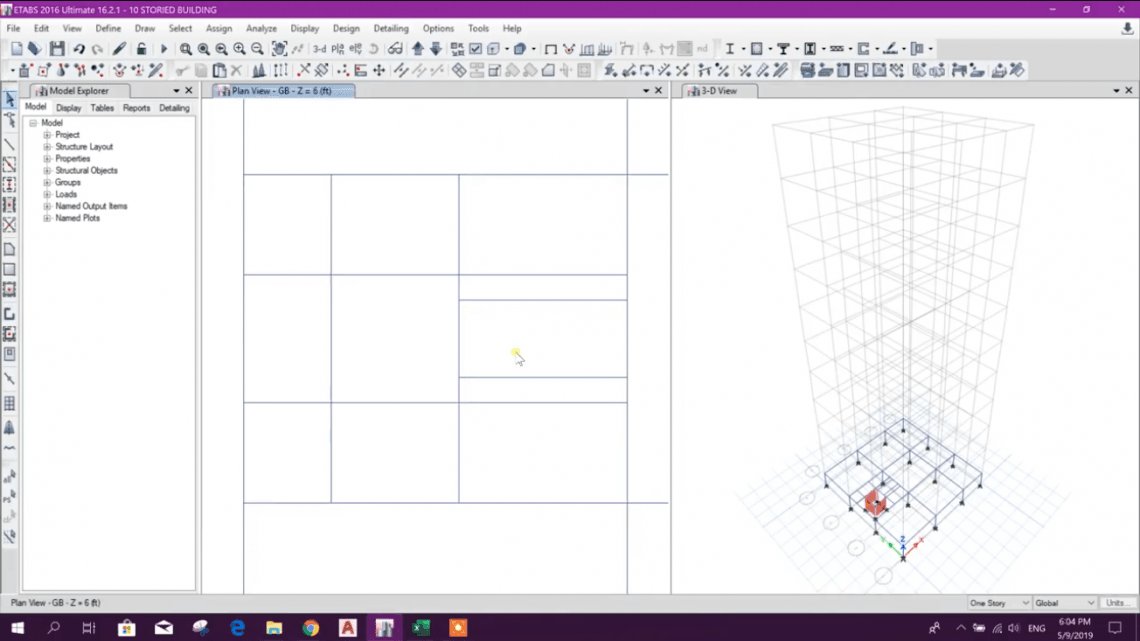The width and height of the screenshot is (1140, 641).
Task: Collapse the root Model tree node
Action: click(x=33, y=123)
